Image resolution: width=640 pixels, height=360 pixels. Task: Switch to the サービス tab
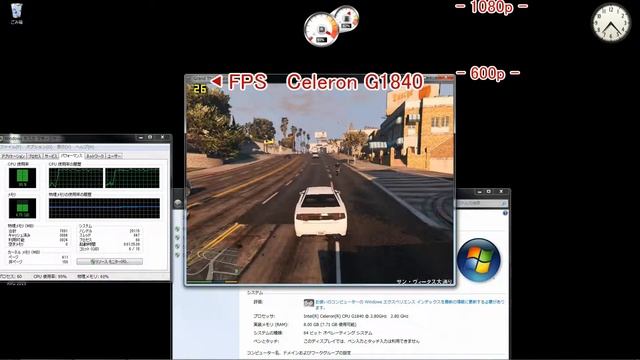tap(51, 156)
